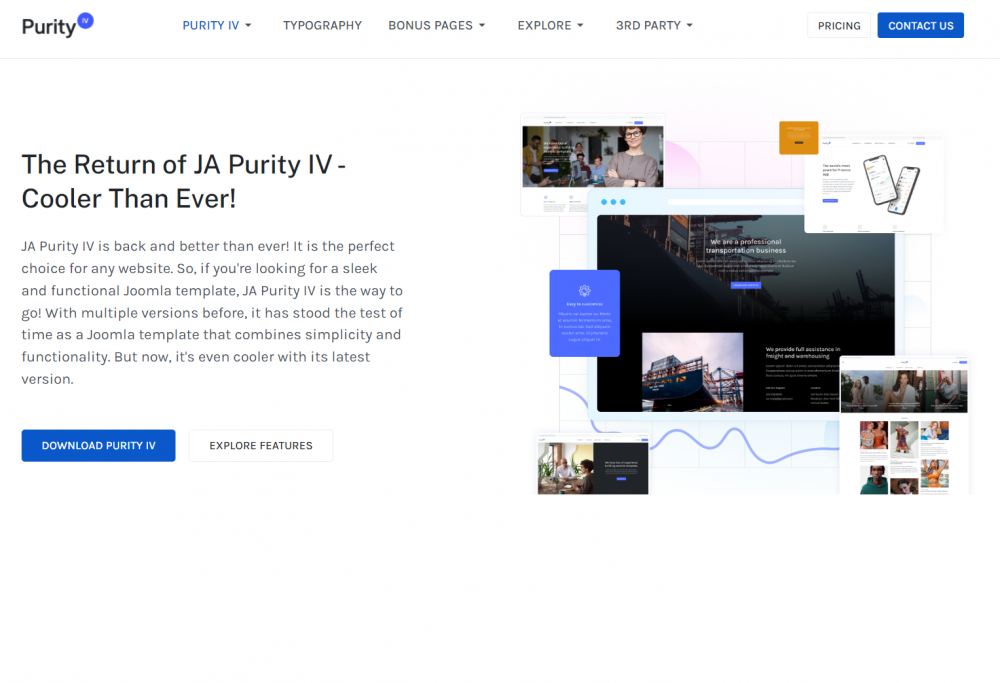The image size is (1000, 683).
Task: Click the orange notification card
Action: (798, 138)
